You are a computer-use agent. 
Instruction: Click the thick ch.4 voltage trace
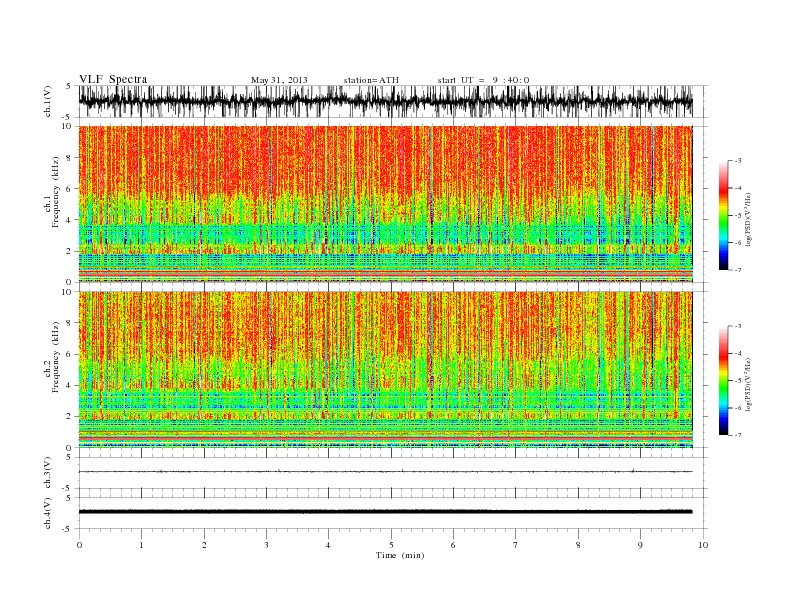click(x=385, y=512)
